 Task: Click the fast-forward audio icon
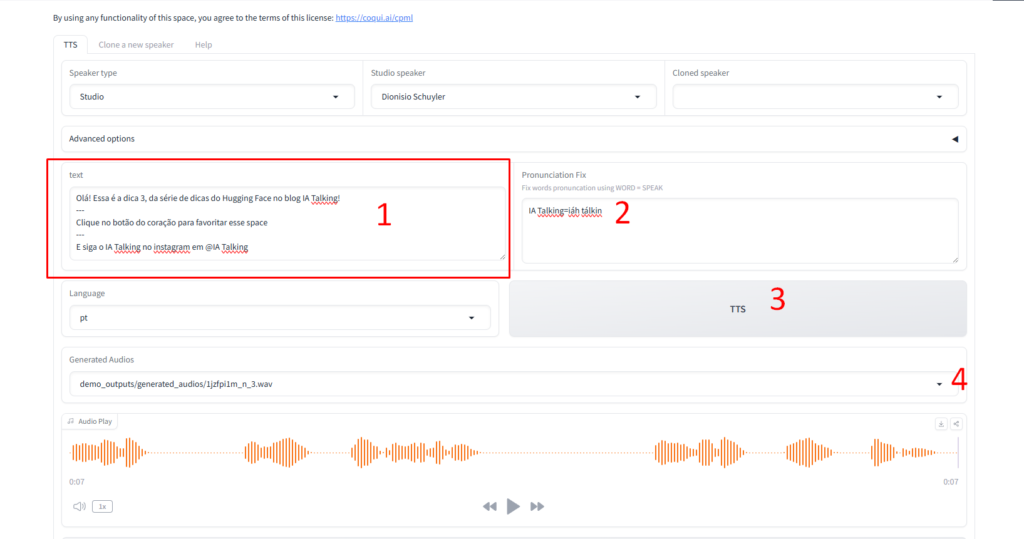coord(537,507)
